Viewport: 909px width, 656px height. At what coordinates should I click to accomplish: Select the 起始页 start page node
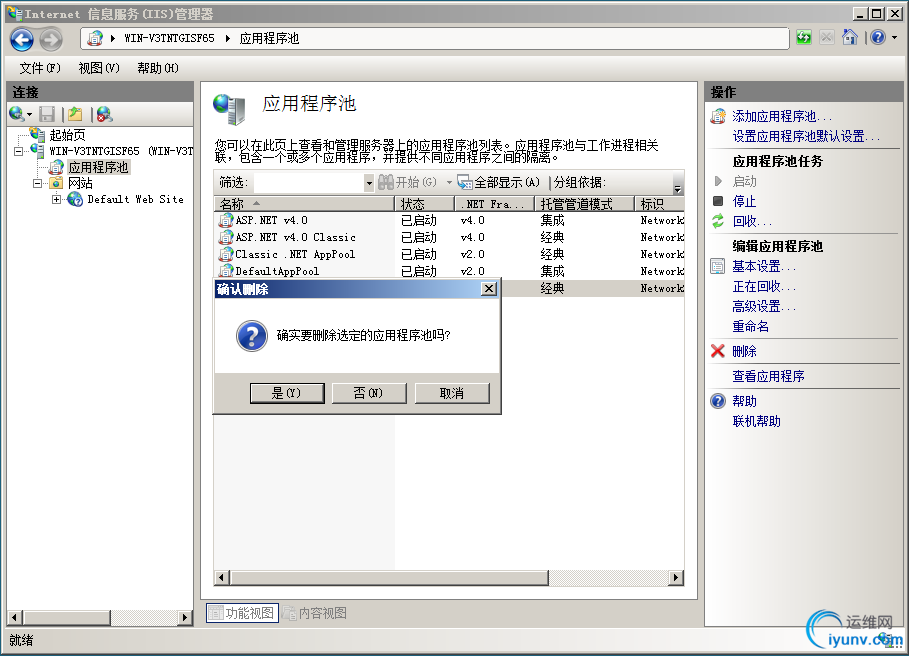(67, 135)
